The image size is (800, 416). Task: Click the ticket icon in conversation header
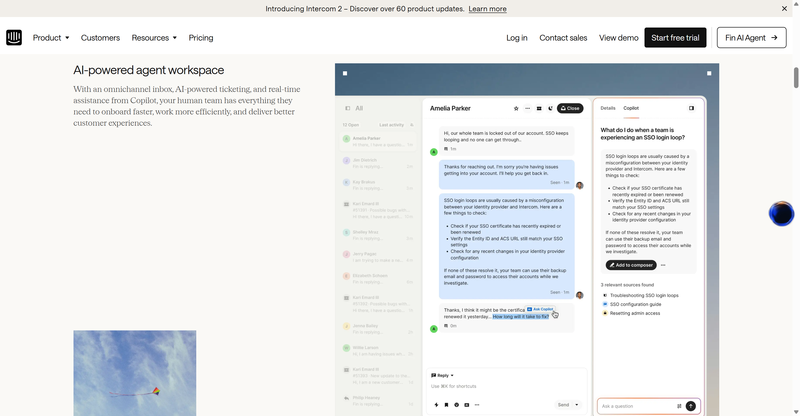click(x=539, y=108)
